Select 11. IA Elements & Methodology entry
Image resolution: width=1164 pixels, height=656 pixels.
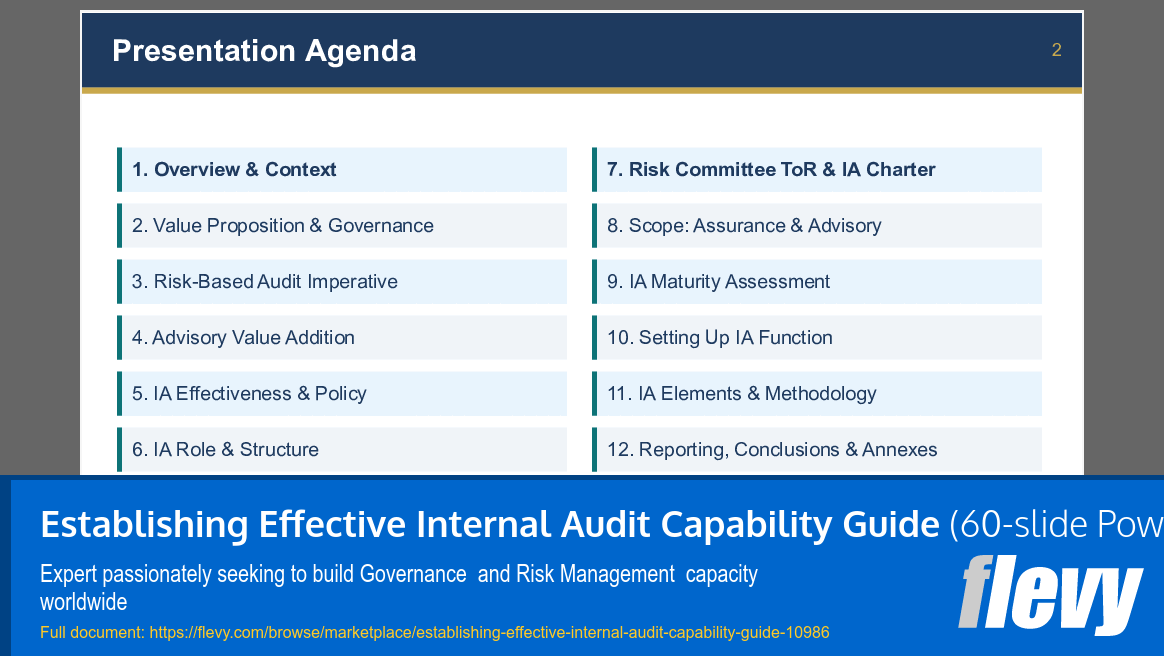pyautogui.click(x=817, y=393)
